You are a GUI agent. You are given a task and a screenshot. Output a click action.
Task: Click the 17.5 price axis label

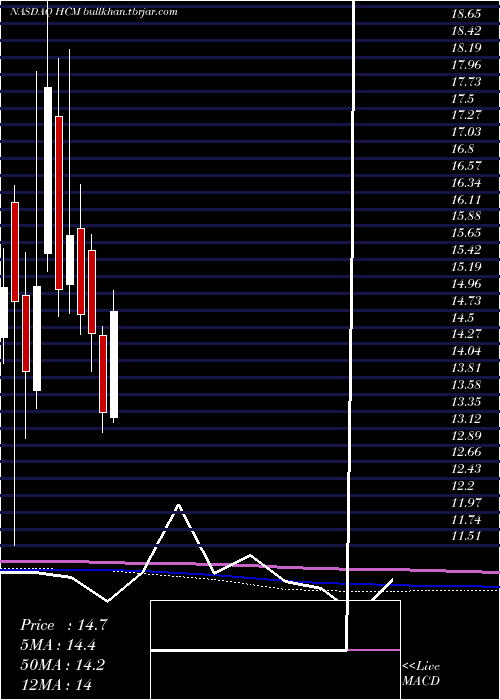[x=462, y=99]
